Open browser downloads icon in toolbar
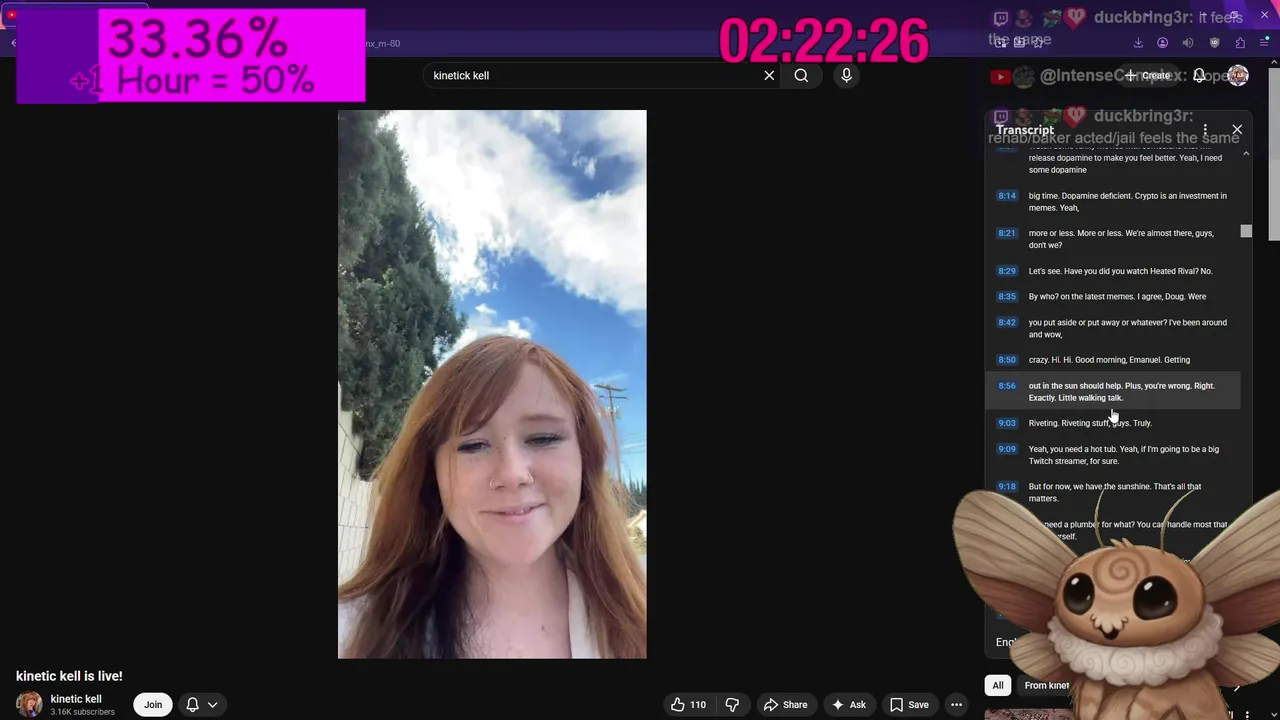 tap(1138, 43)
